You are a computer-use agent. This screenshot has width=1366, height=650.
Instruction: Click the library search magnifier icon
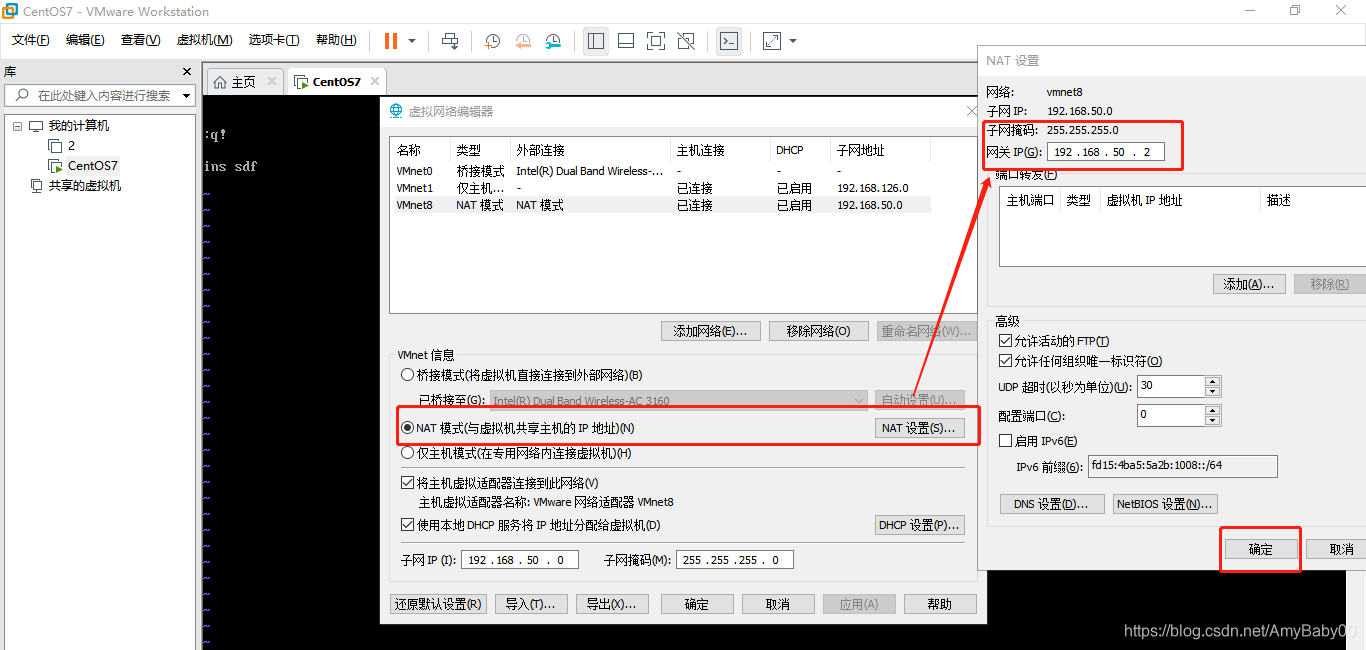pos(21,95)
